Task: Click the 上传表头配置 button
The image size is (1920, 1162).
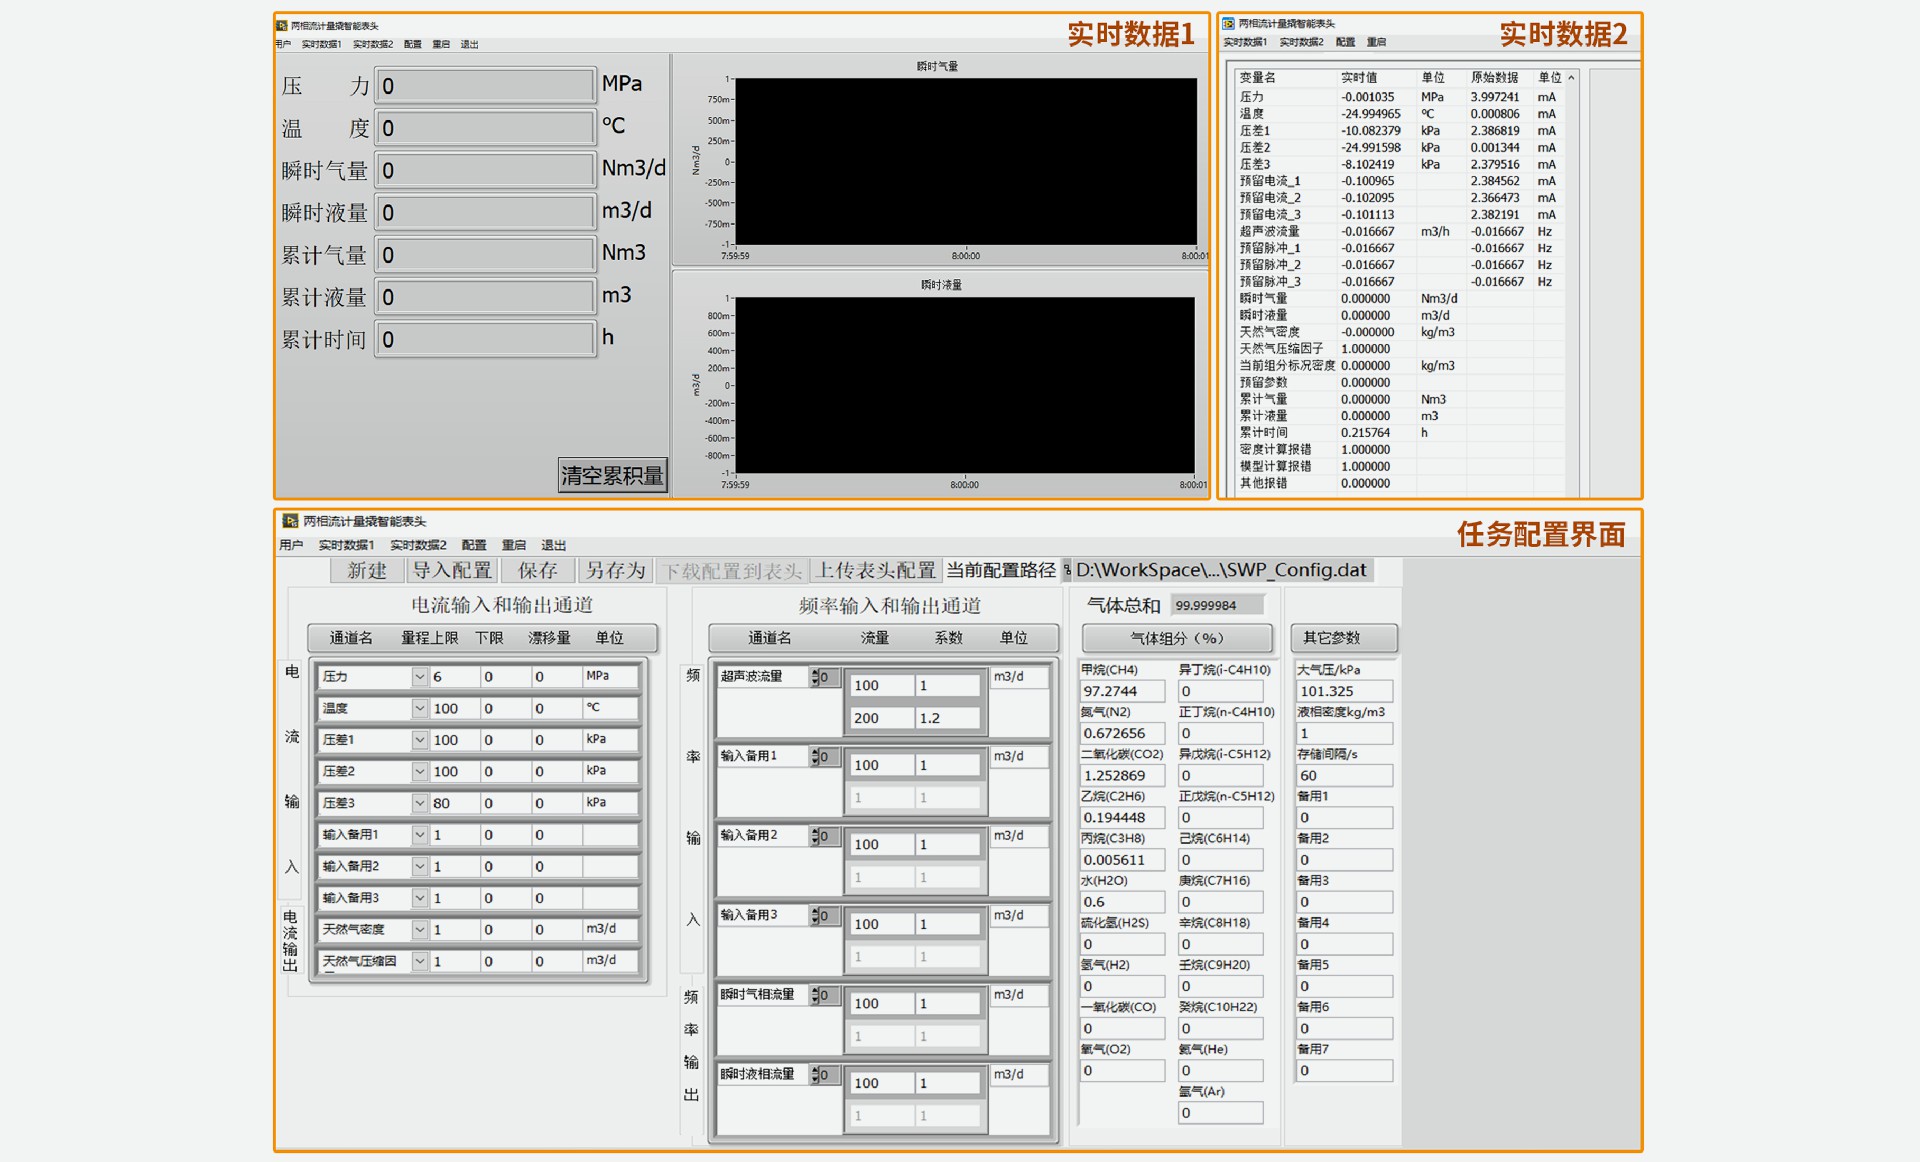Action: tap(875, 570)
